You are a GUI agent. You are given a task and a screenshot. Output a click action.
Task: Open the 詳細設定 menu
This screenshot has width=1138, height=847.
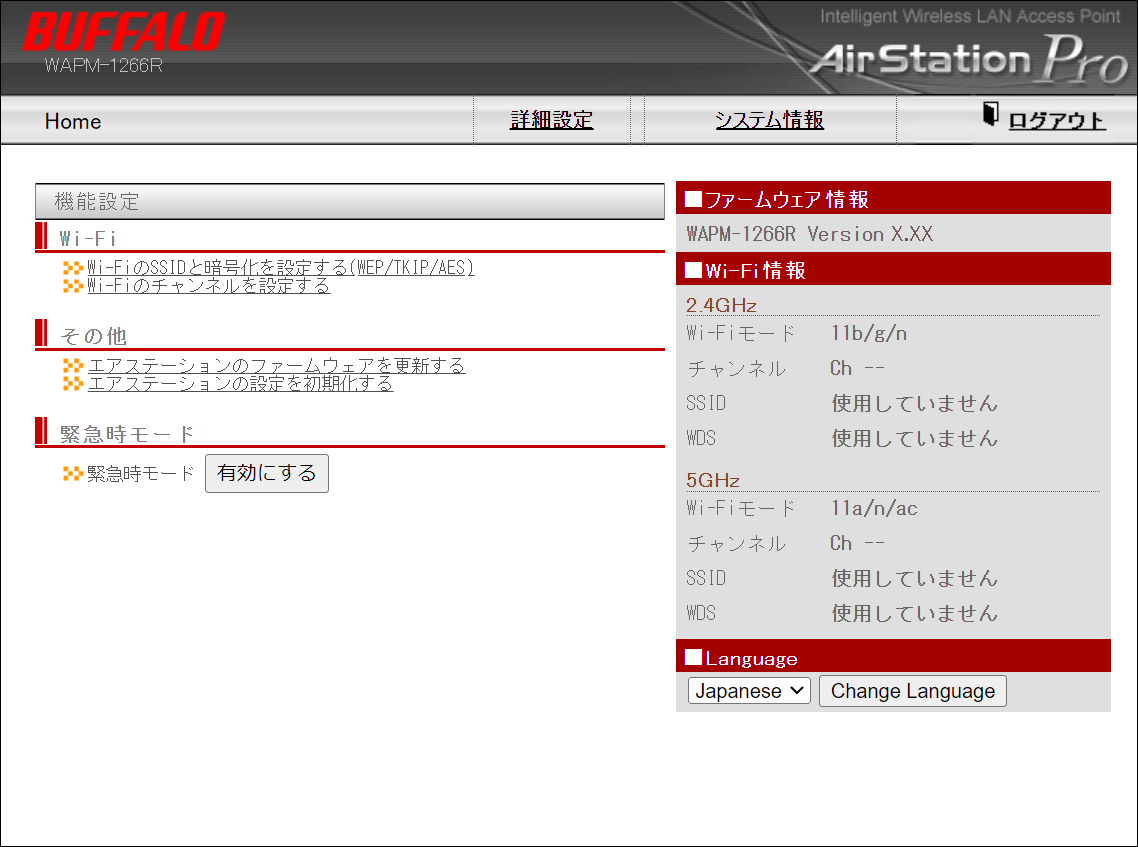point(551,119)
